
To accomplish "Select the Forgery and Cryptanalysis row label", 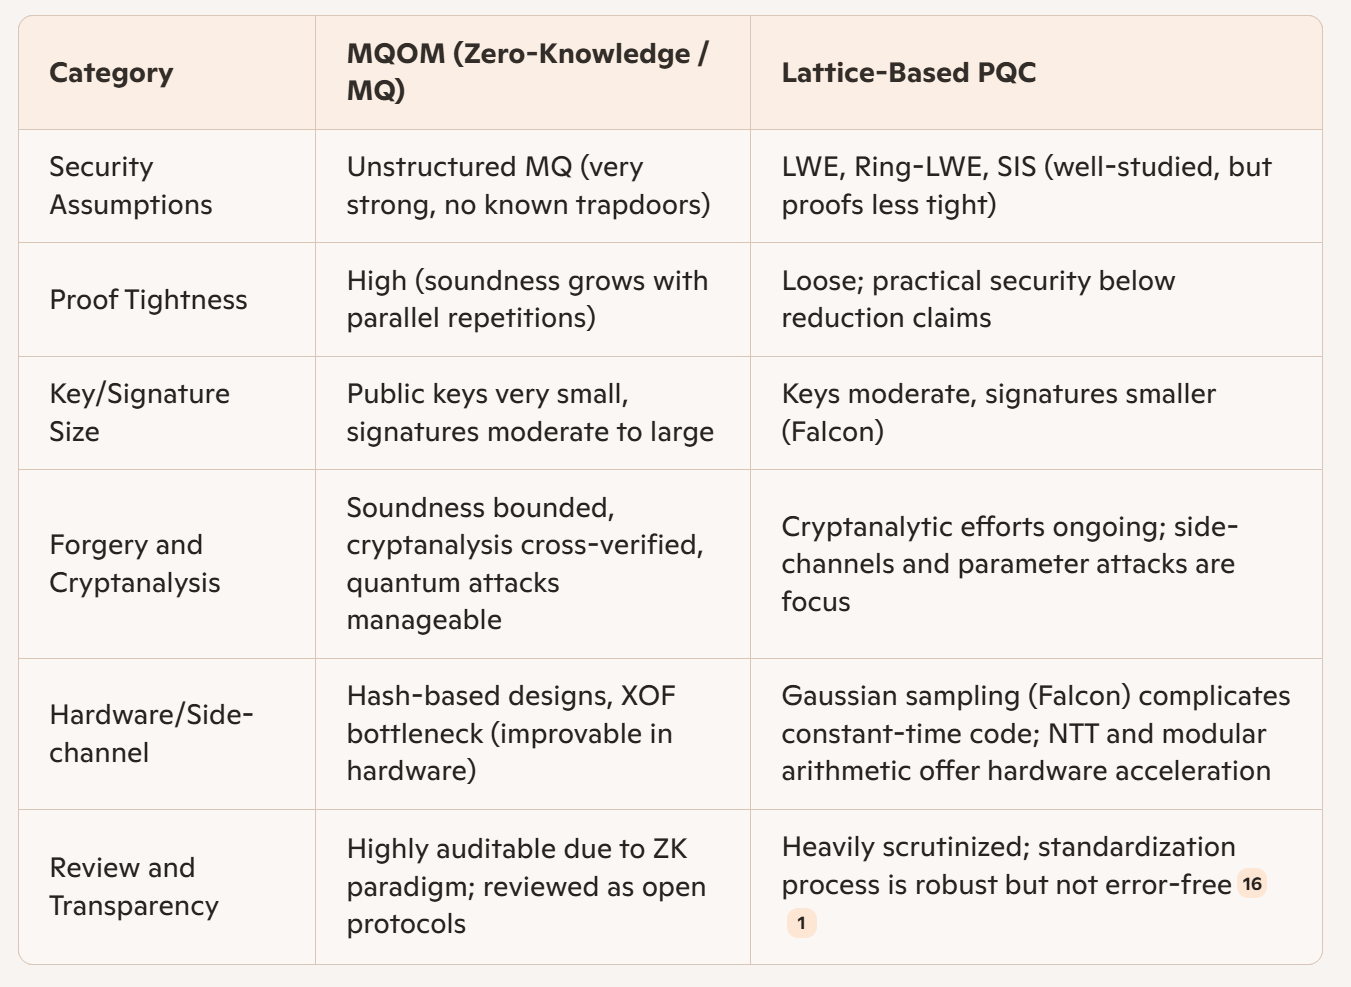I will [135, 564].
